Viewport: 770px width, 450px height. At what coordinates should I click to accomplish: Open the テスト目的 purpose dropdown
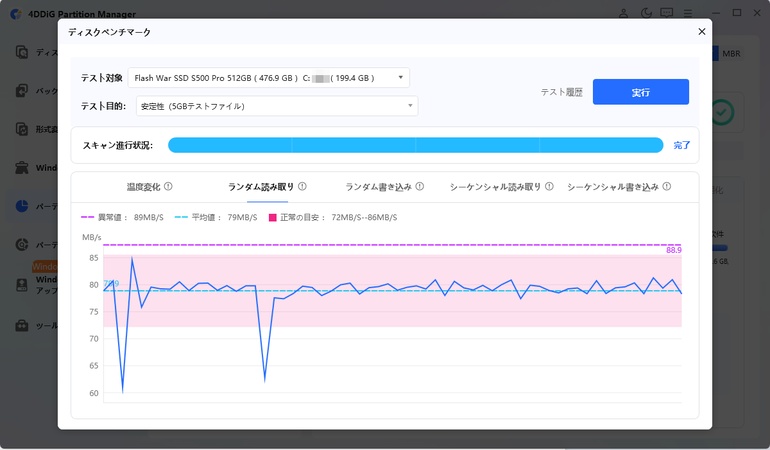277,106
